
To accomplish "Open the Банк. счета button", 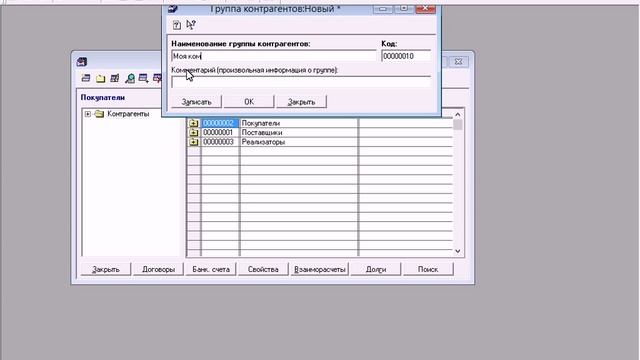I will tap(211, 269).
